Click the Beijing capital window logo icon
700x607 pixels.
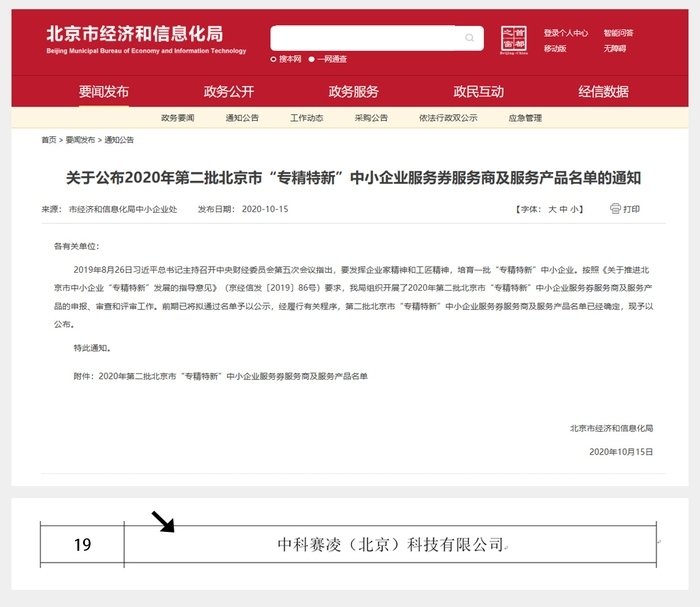pyautogui.click(x=514, y=40)
